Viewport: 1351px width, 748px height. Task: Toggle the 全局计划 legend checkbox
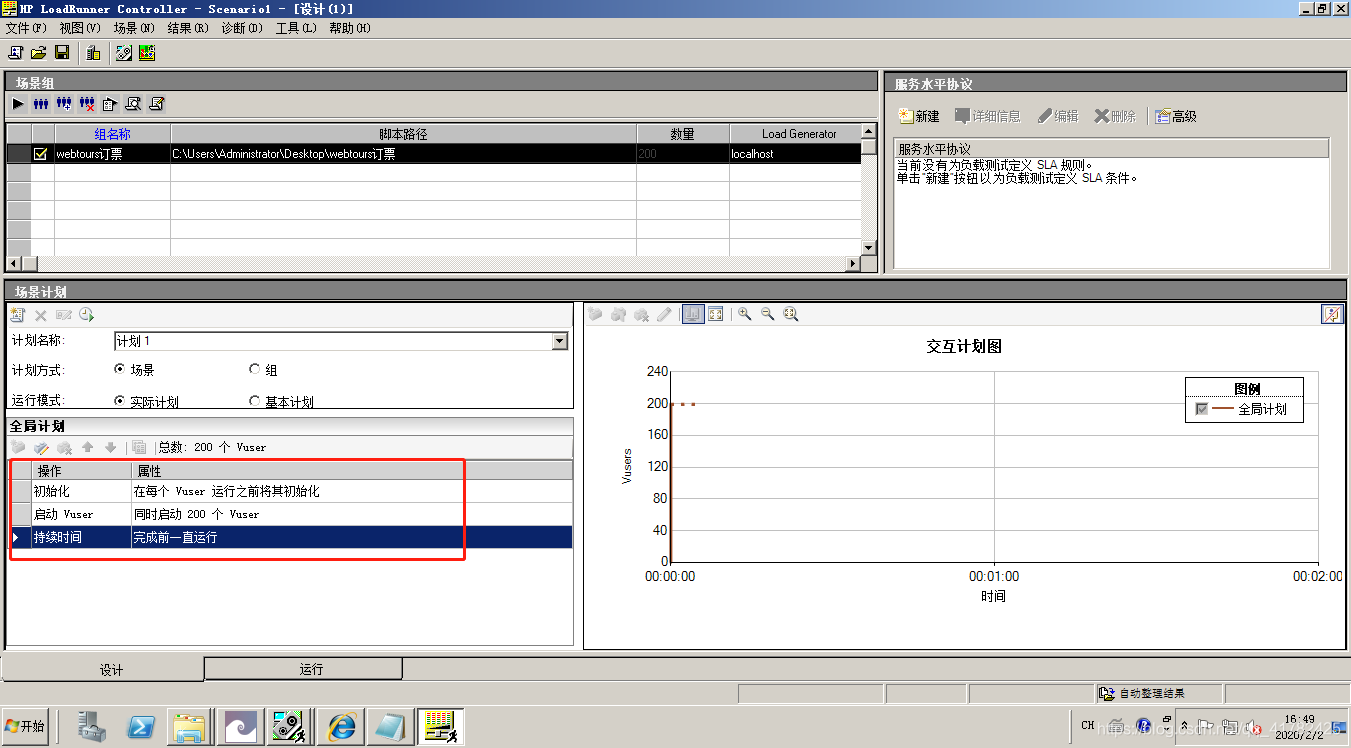click(1202, 409)
